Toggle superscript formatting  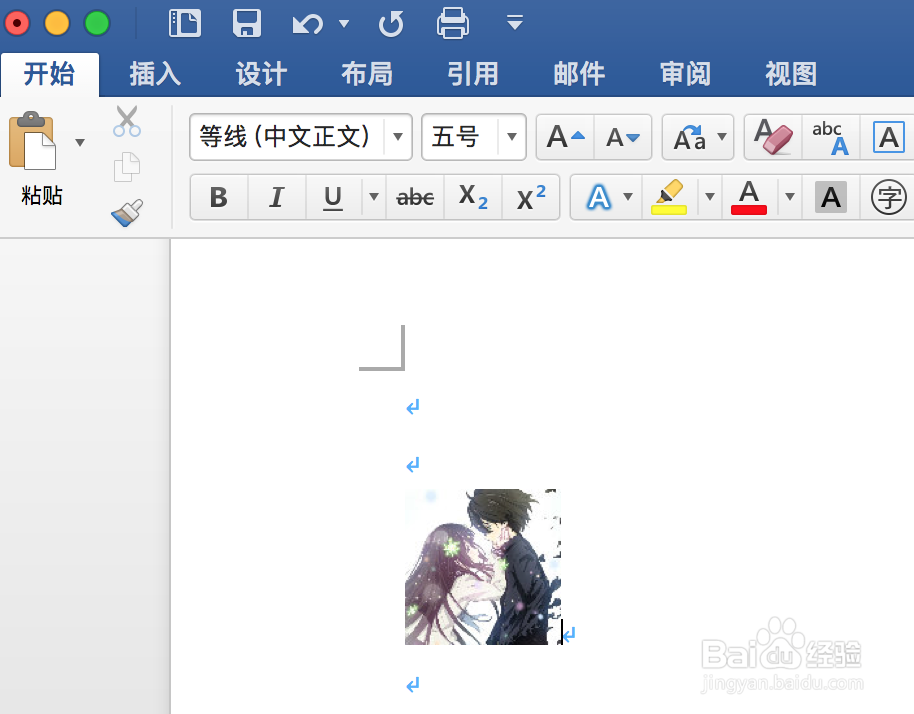530,197
